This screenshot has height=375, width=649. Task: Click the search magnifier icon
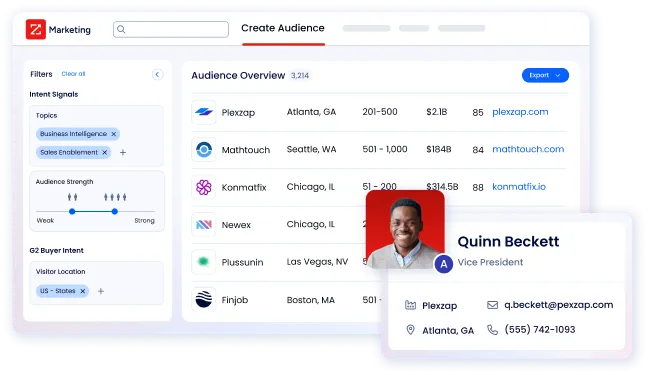(121, 29)
